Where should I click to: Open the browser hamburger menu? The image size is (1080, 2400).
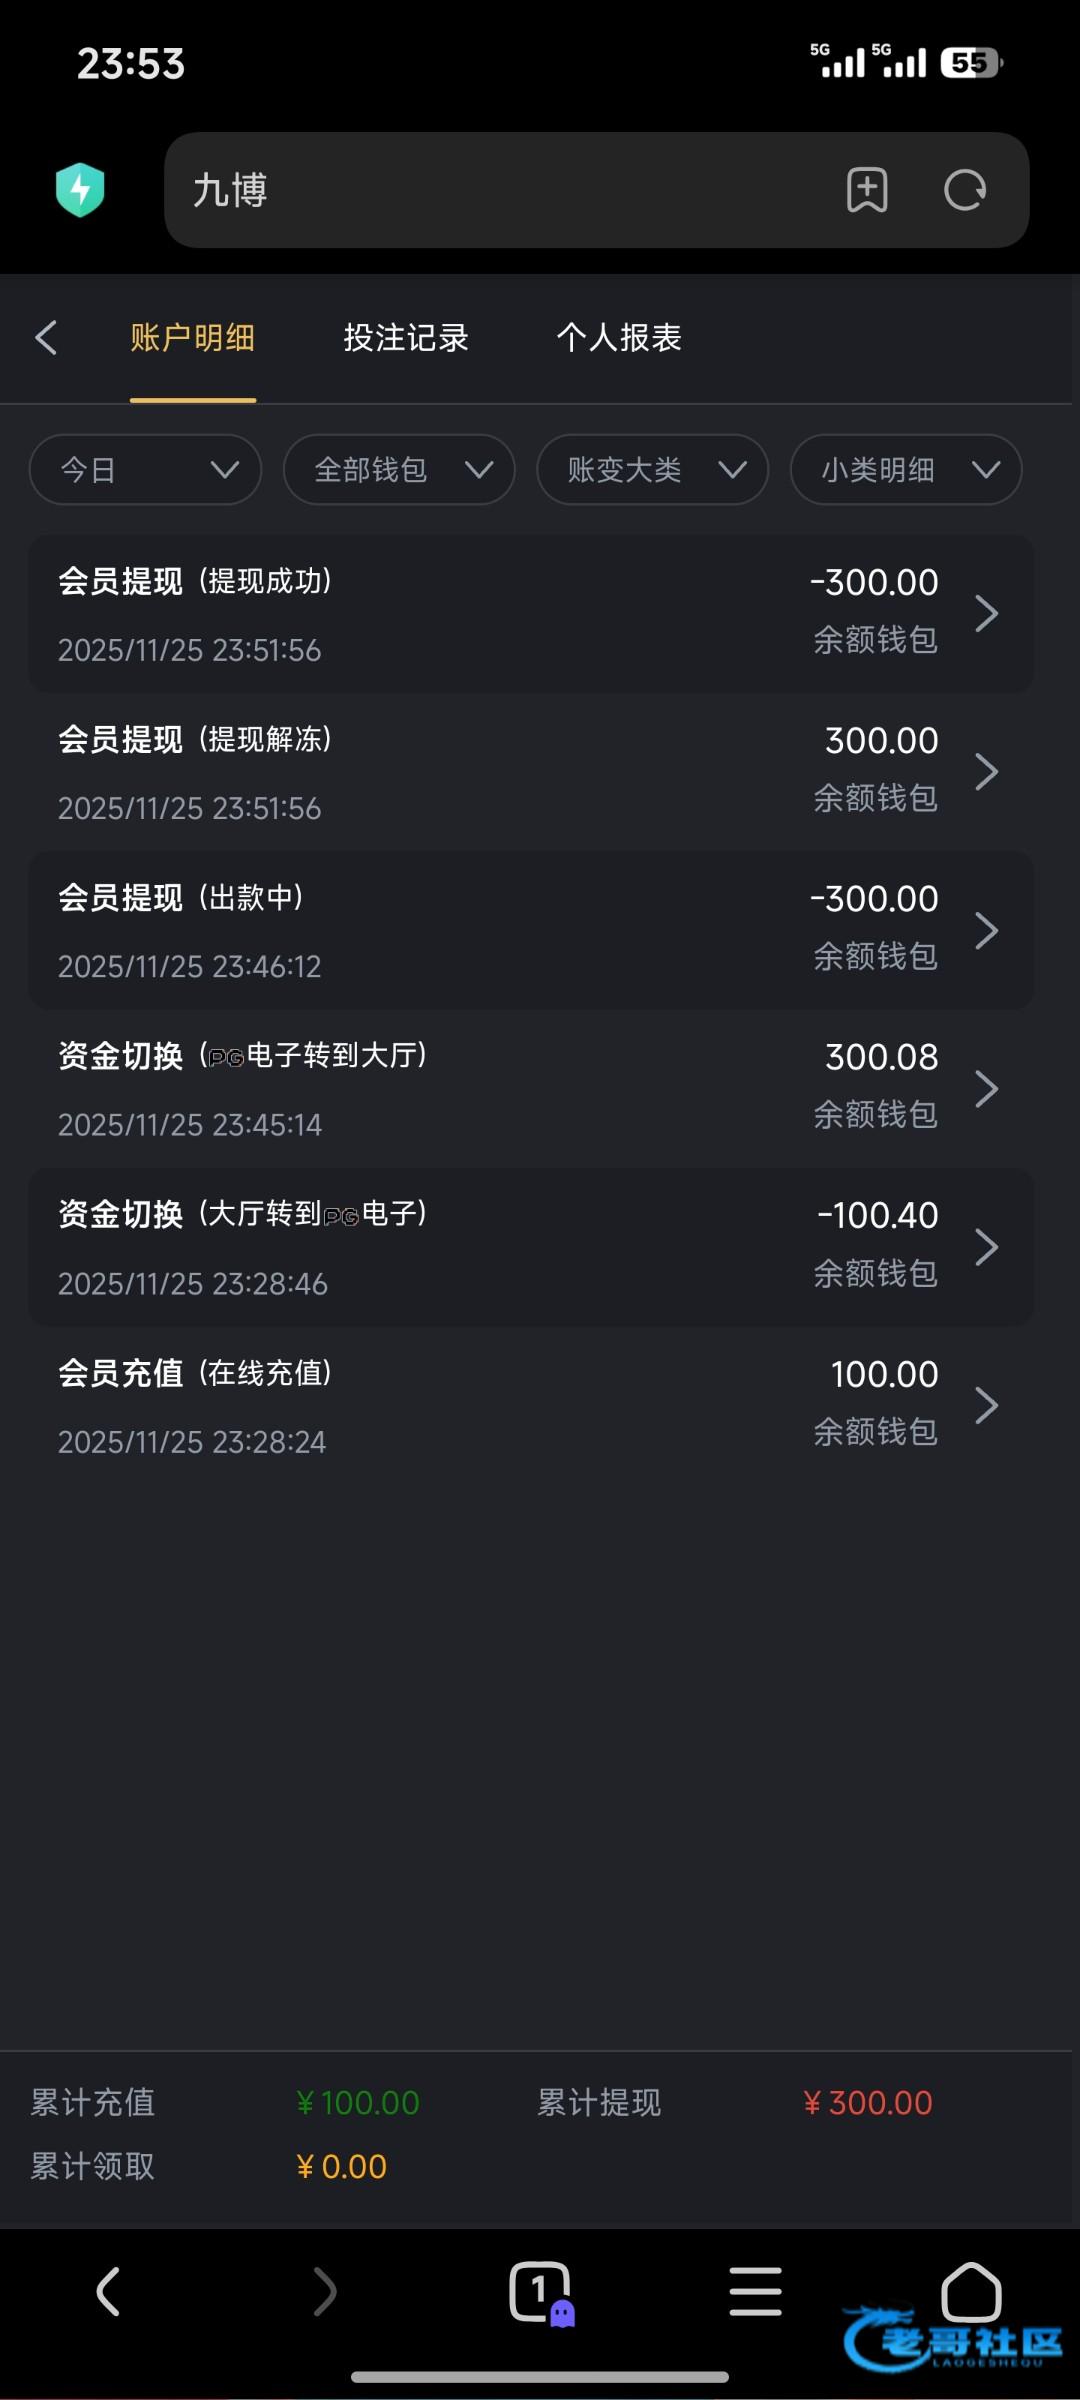pos(755,2291)
